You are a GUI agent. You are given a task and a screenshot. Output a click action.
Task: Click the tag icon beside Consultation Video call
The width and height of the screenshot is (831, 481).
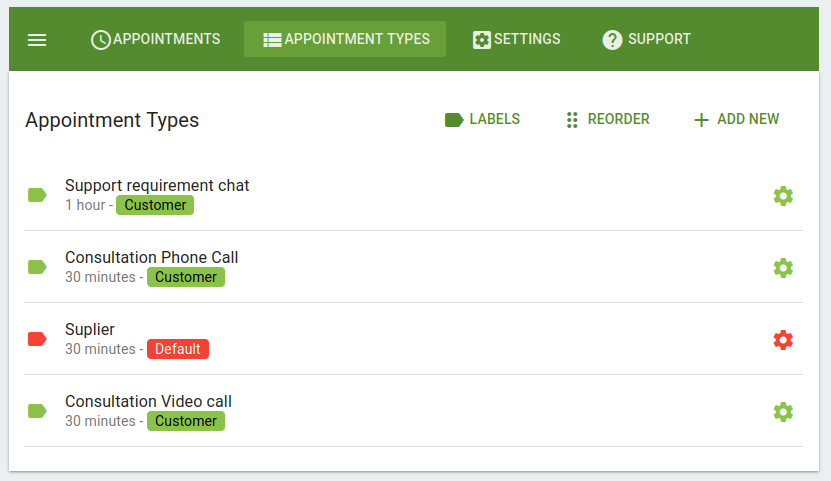(37, 411)
